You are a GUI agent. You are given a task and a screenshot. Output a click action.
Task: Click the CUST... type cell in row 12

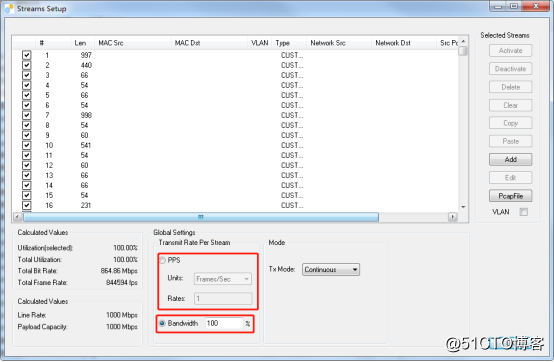tap(292, 165)
